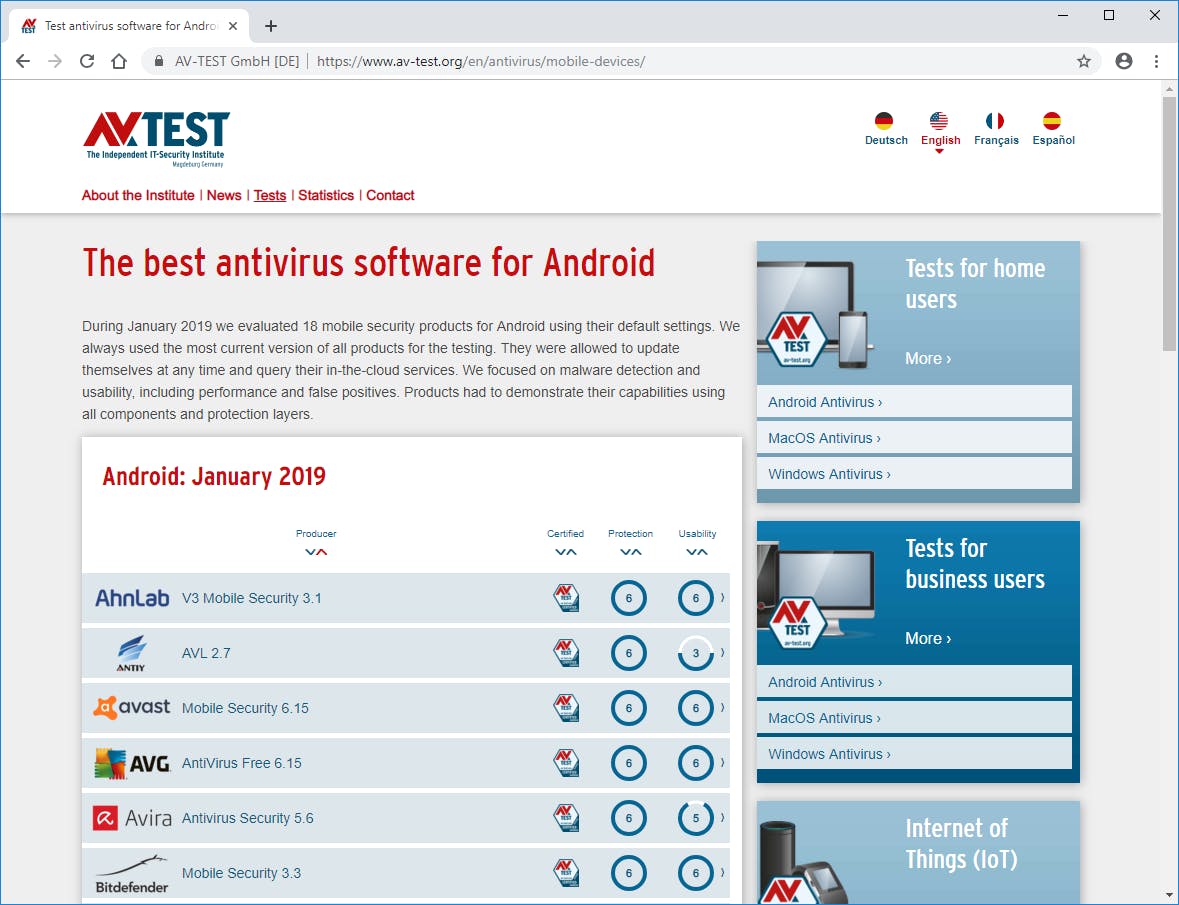The width and height of the screenshot is (1179, 905).
Task: Sort table by Producer arrows
Action: (316, 552)
